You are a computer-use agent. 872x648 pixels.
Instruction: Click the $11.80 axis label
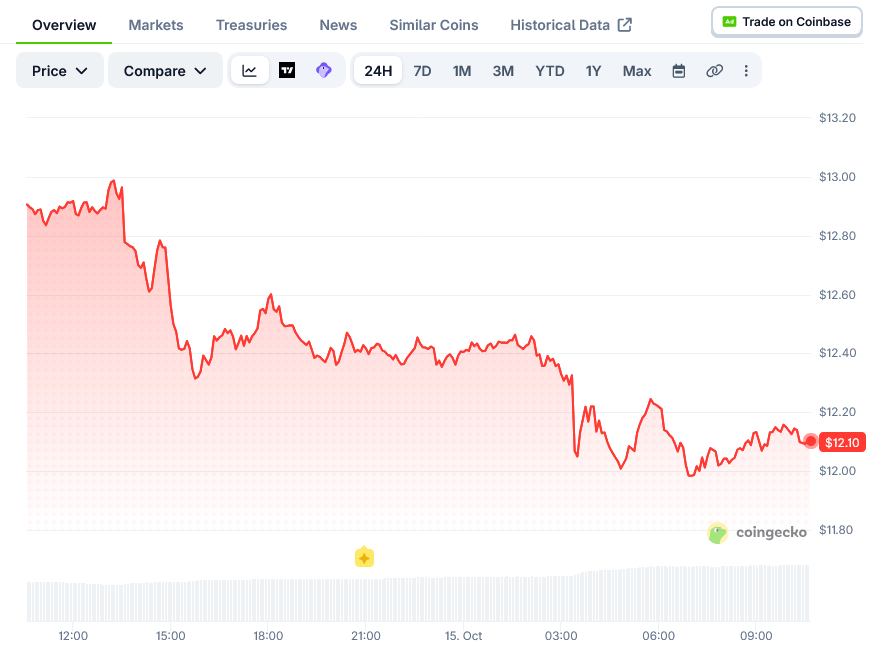836,530
